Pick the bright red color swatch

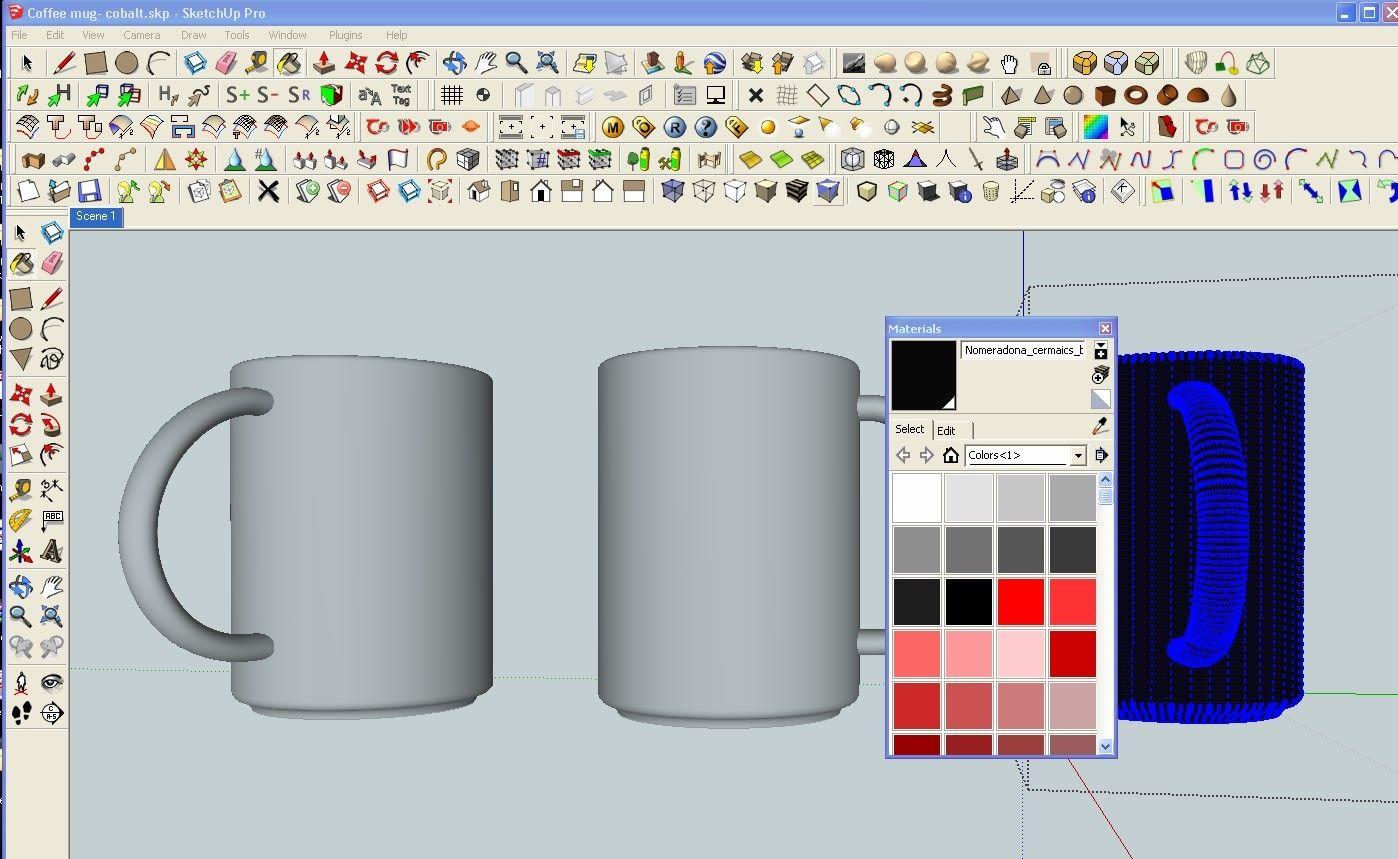point(1021,602)
